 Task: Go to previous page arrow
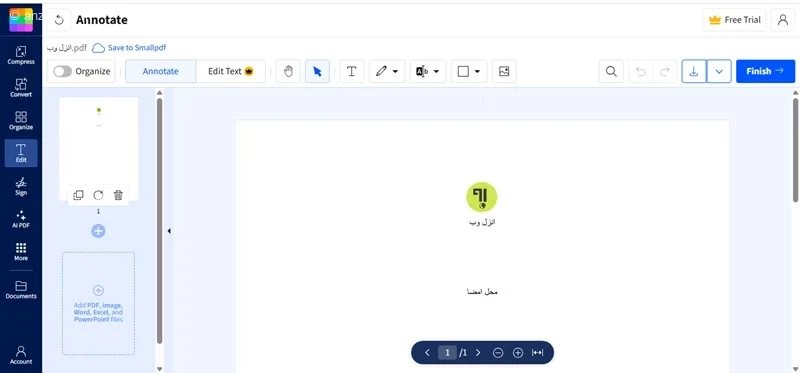coord(427,353)
